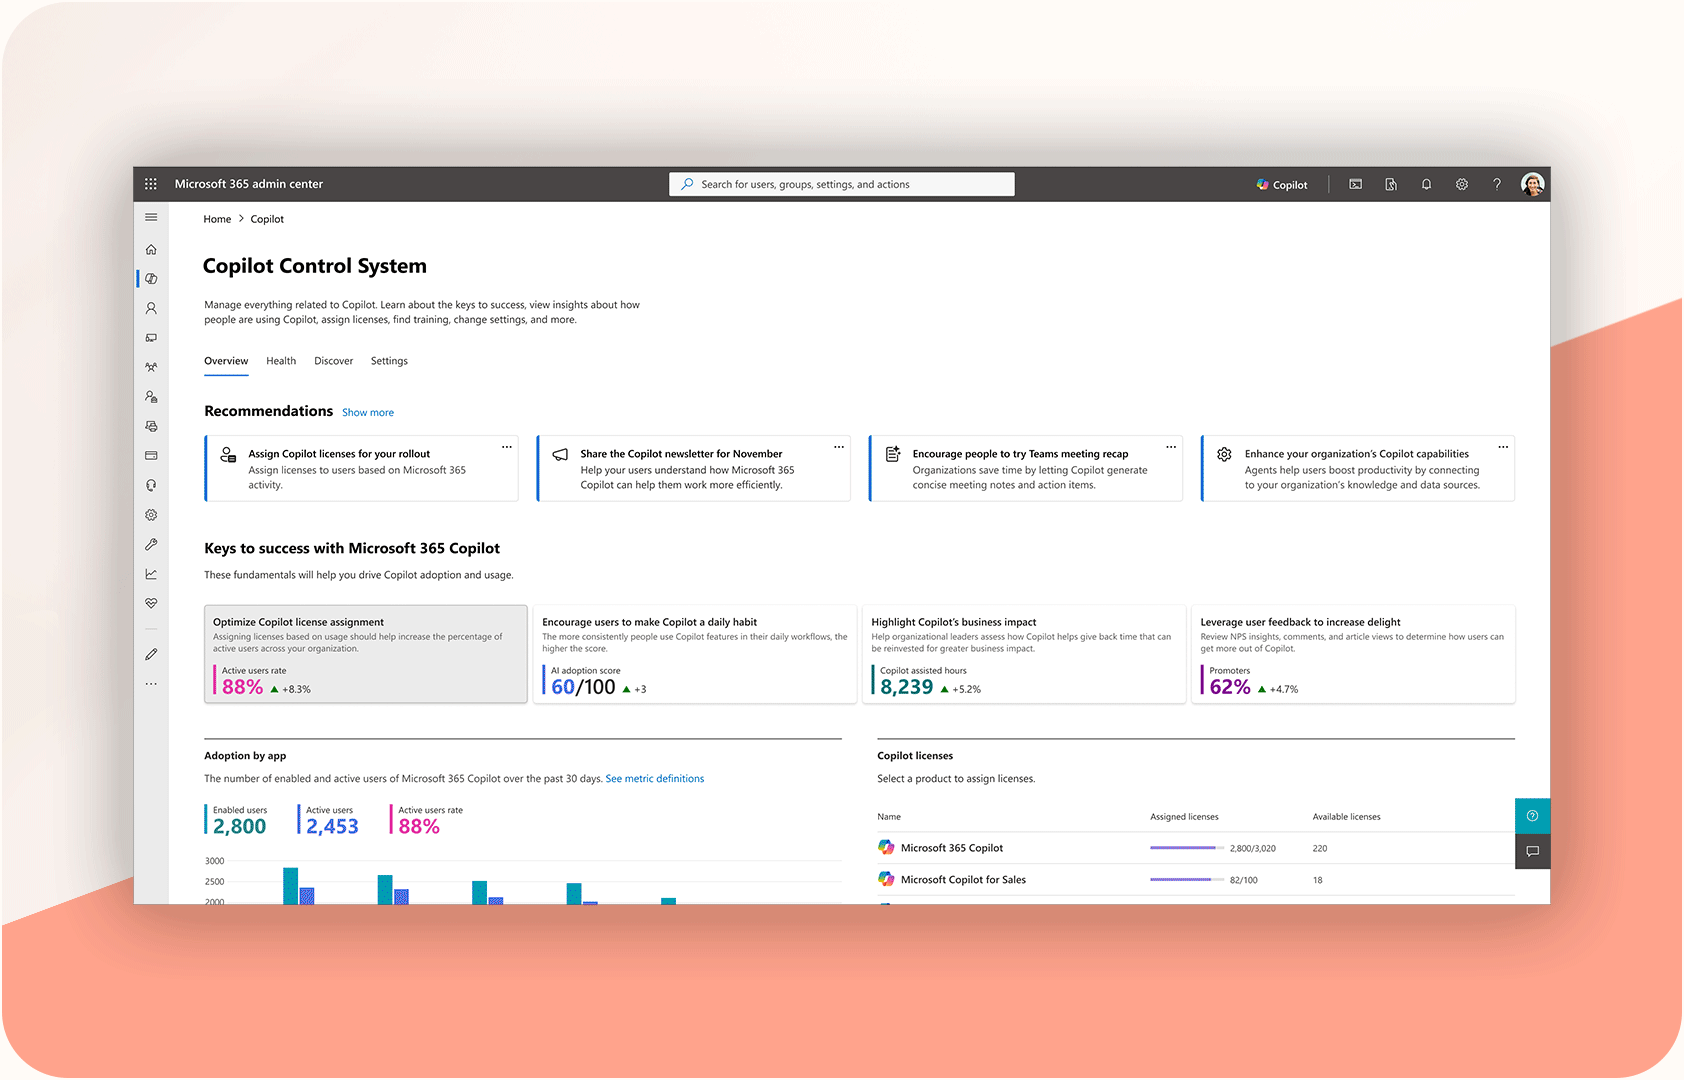Switch to the Settings tab
This screenshot has width=1684, height=1080.
(x=389, y=361)
